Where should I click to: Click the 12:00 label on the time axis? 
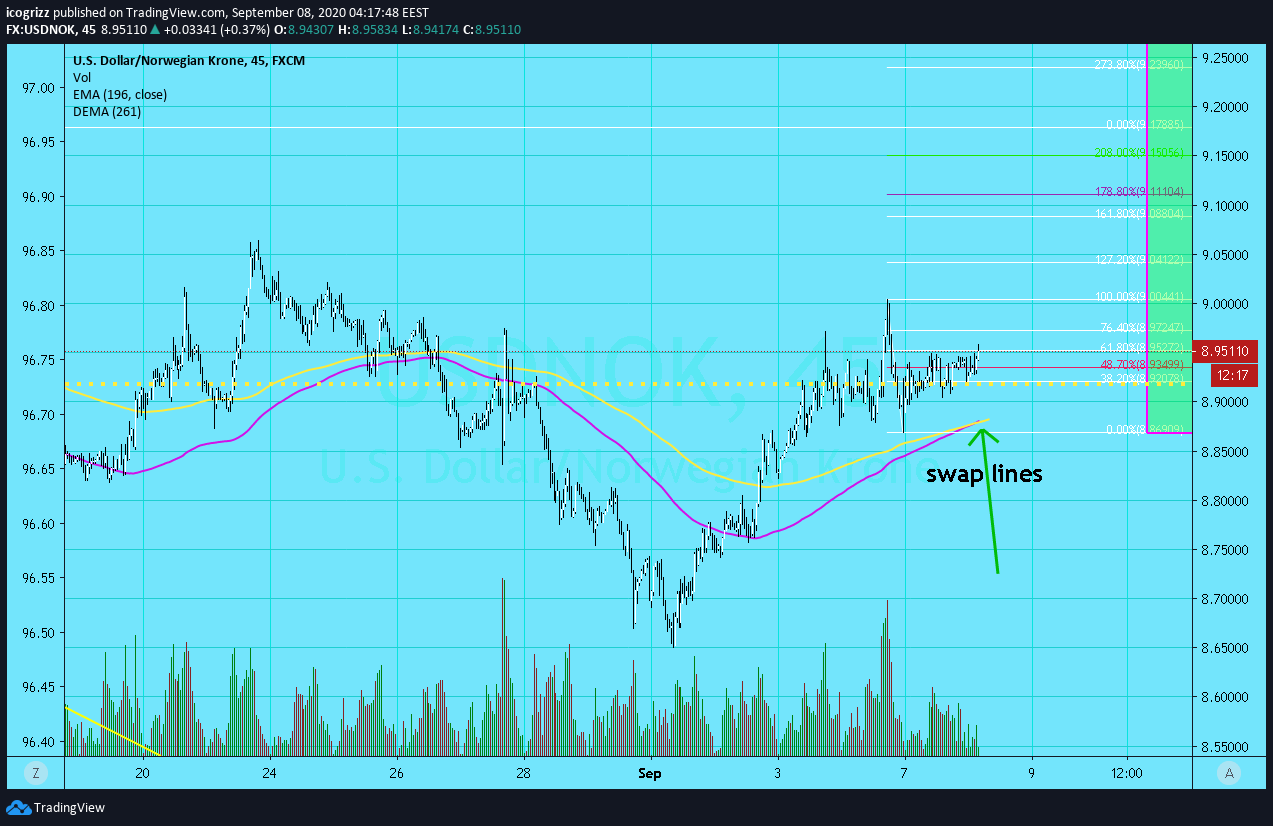[1127, 773]
